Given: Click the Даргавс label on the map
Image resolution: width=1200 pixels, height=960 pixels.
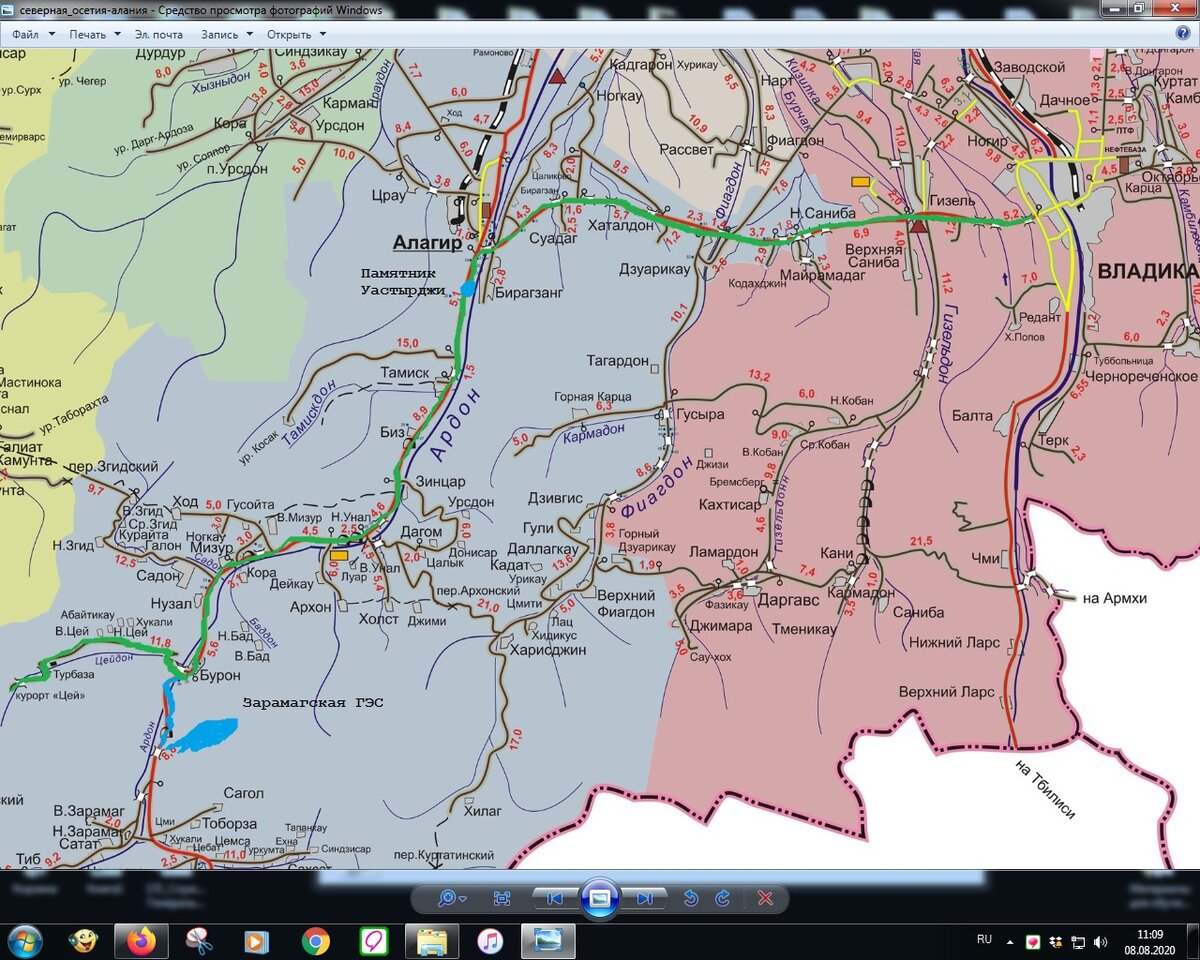Looking at the screenshot, I should pyautogui.click(x=788, y=600).
